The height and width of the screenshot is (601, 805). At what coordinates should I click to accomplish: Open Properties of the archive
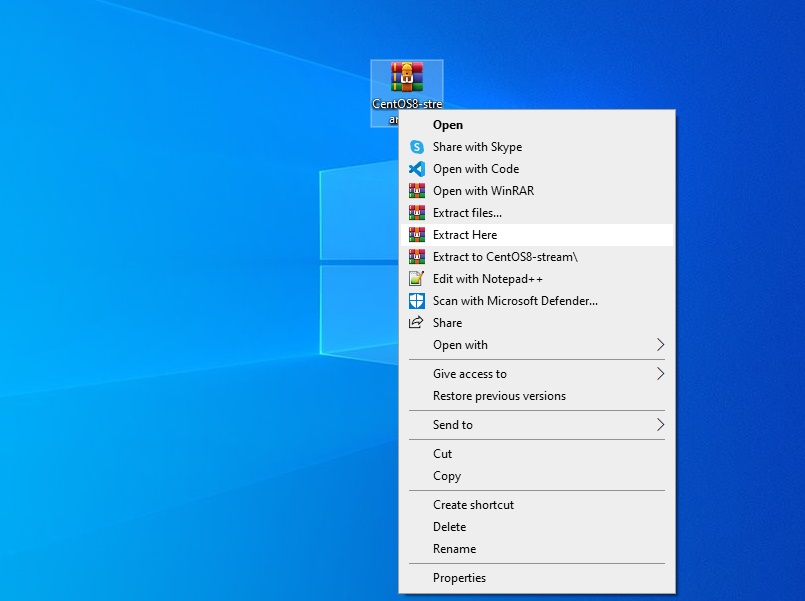(536, 577)
